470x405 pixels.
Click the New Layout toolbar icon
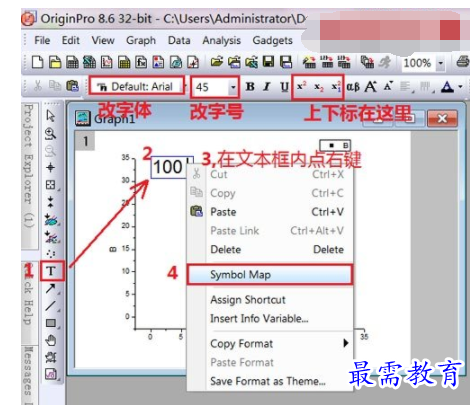pyautogui.click(x=158, y=62)
